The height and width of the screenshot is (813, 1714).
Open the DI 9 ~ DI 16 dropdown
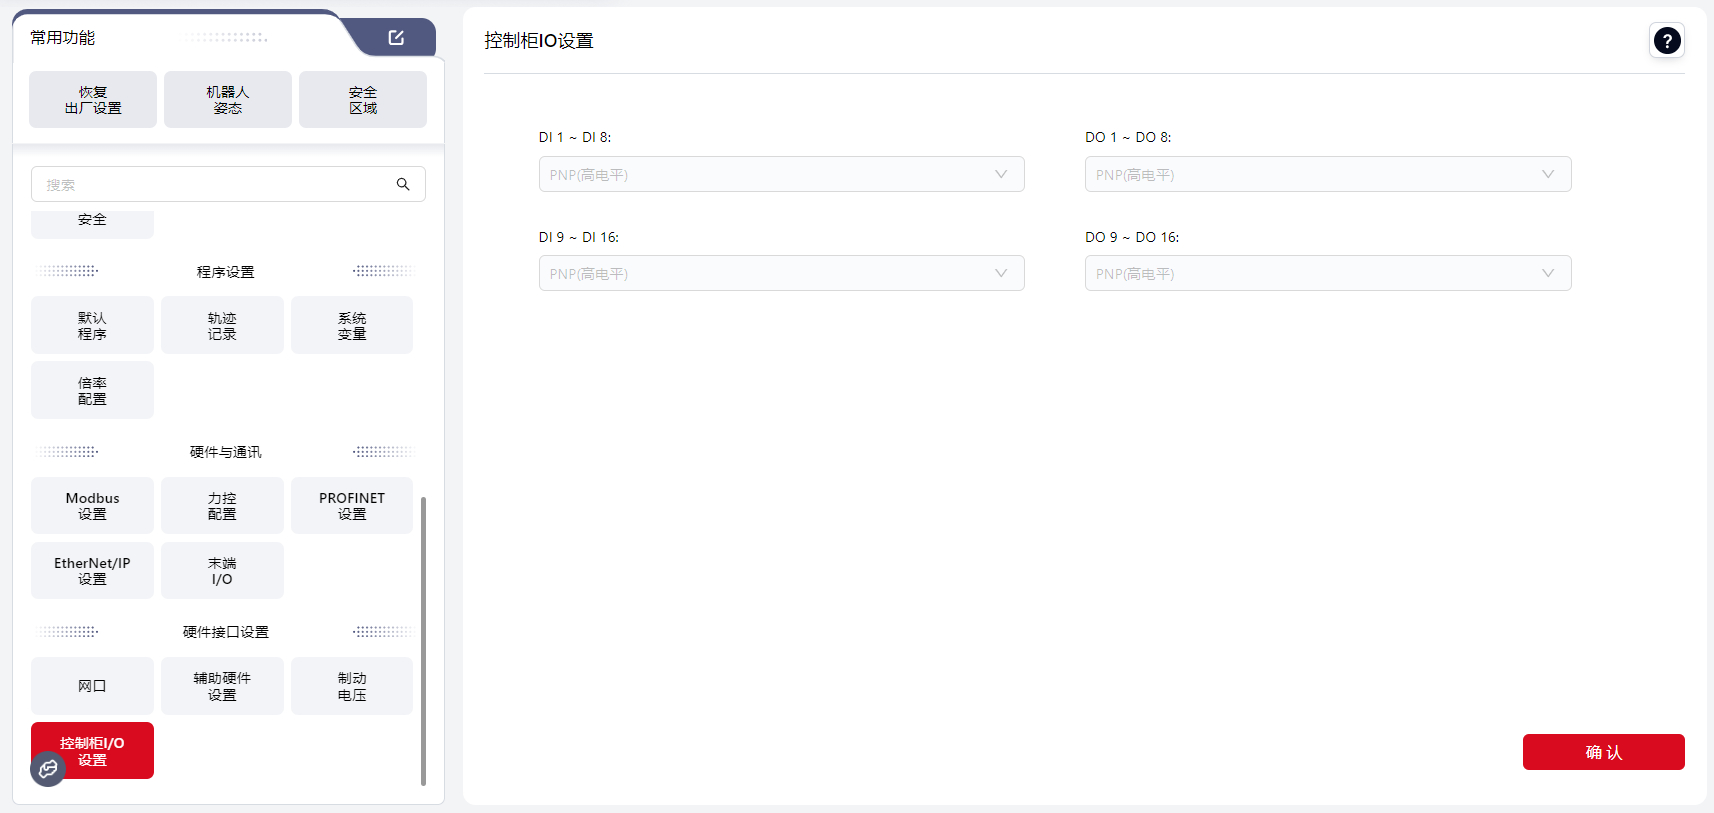(781, 274)
